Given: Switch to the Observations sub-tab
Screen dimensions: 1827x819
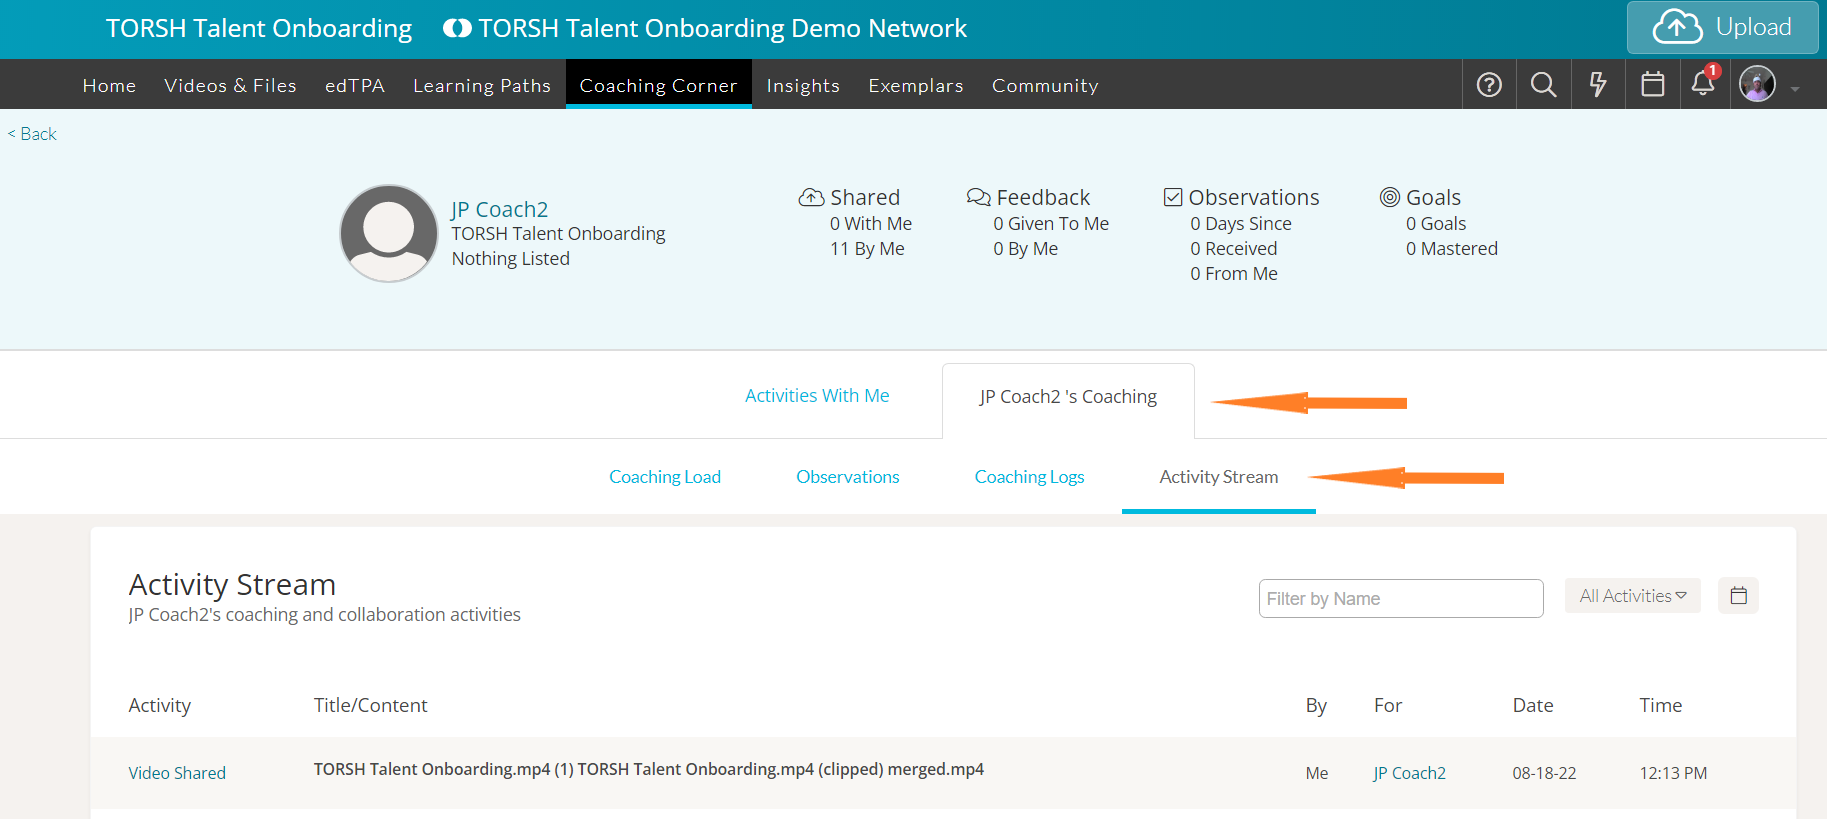Looking at the screenshot, I should point(847,477).
